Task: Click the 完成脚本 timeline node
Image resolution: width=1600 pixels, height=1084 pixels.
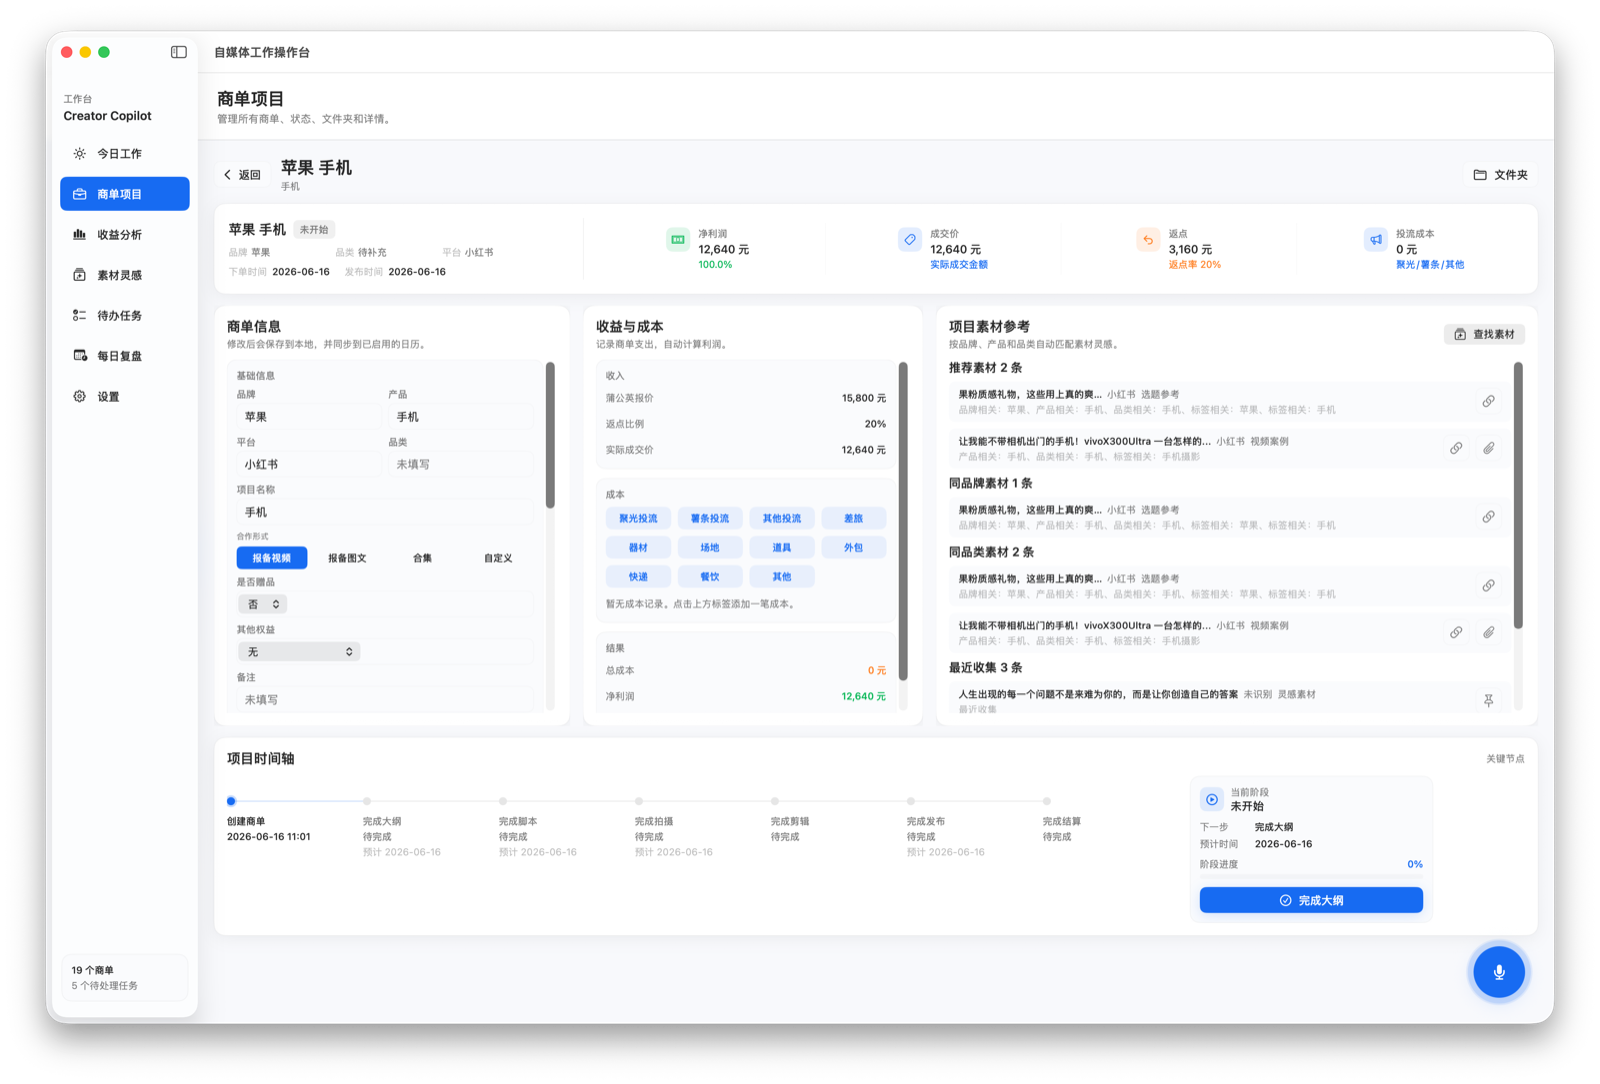Action: click(x=503, y=801)
